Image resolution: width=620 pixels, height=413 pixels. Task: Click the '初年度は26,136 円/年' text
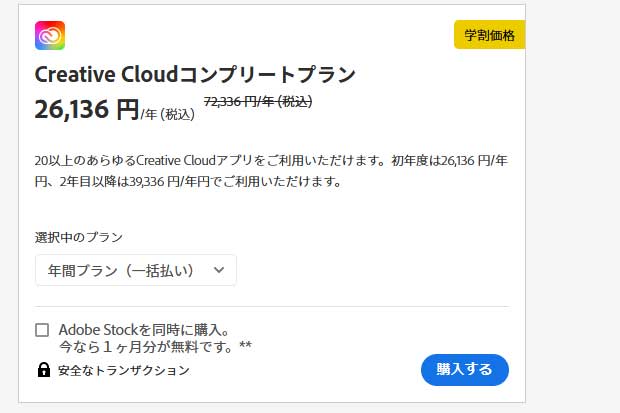(450, 161)
